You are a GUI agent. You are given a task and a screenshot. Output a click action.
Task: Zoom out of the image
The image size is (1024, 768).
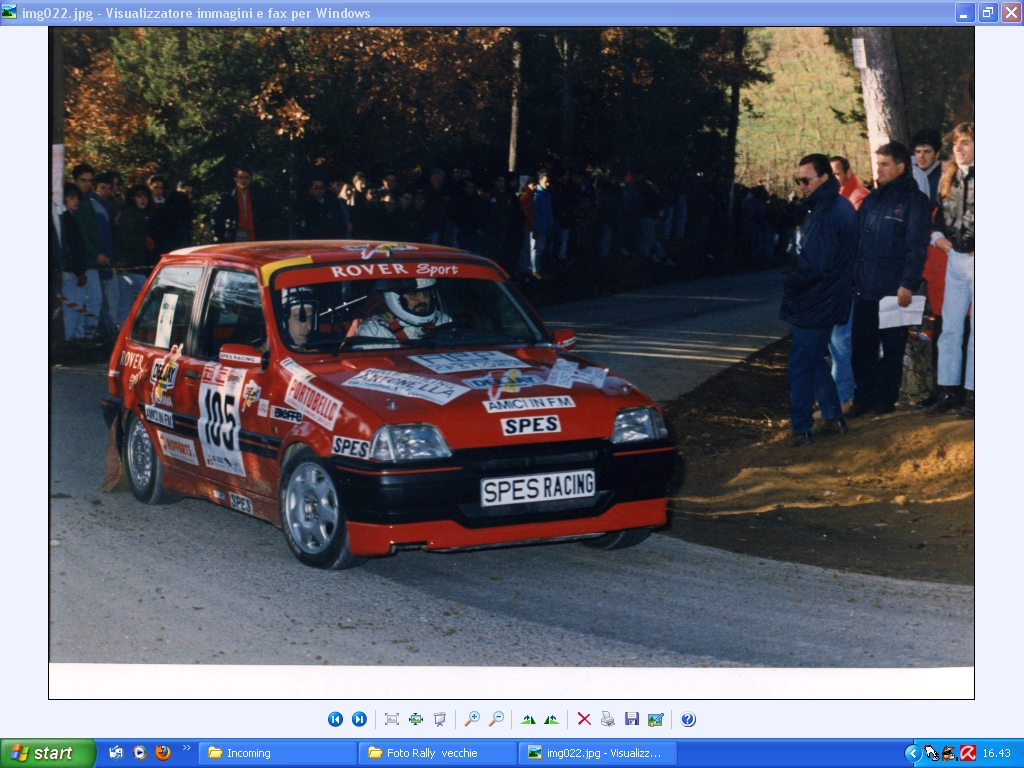point(496,719)
